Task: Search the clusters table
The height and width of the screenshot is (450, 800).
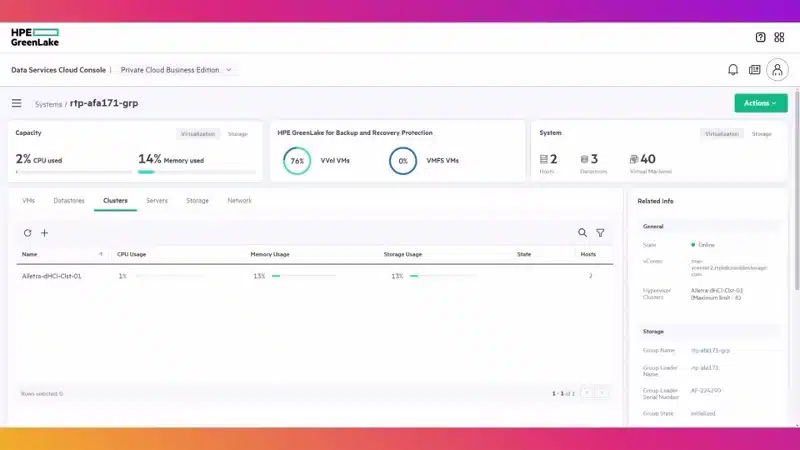Action: [582, 233]
